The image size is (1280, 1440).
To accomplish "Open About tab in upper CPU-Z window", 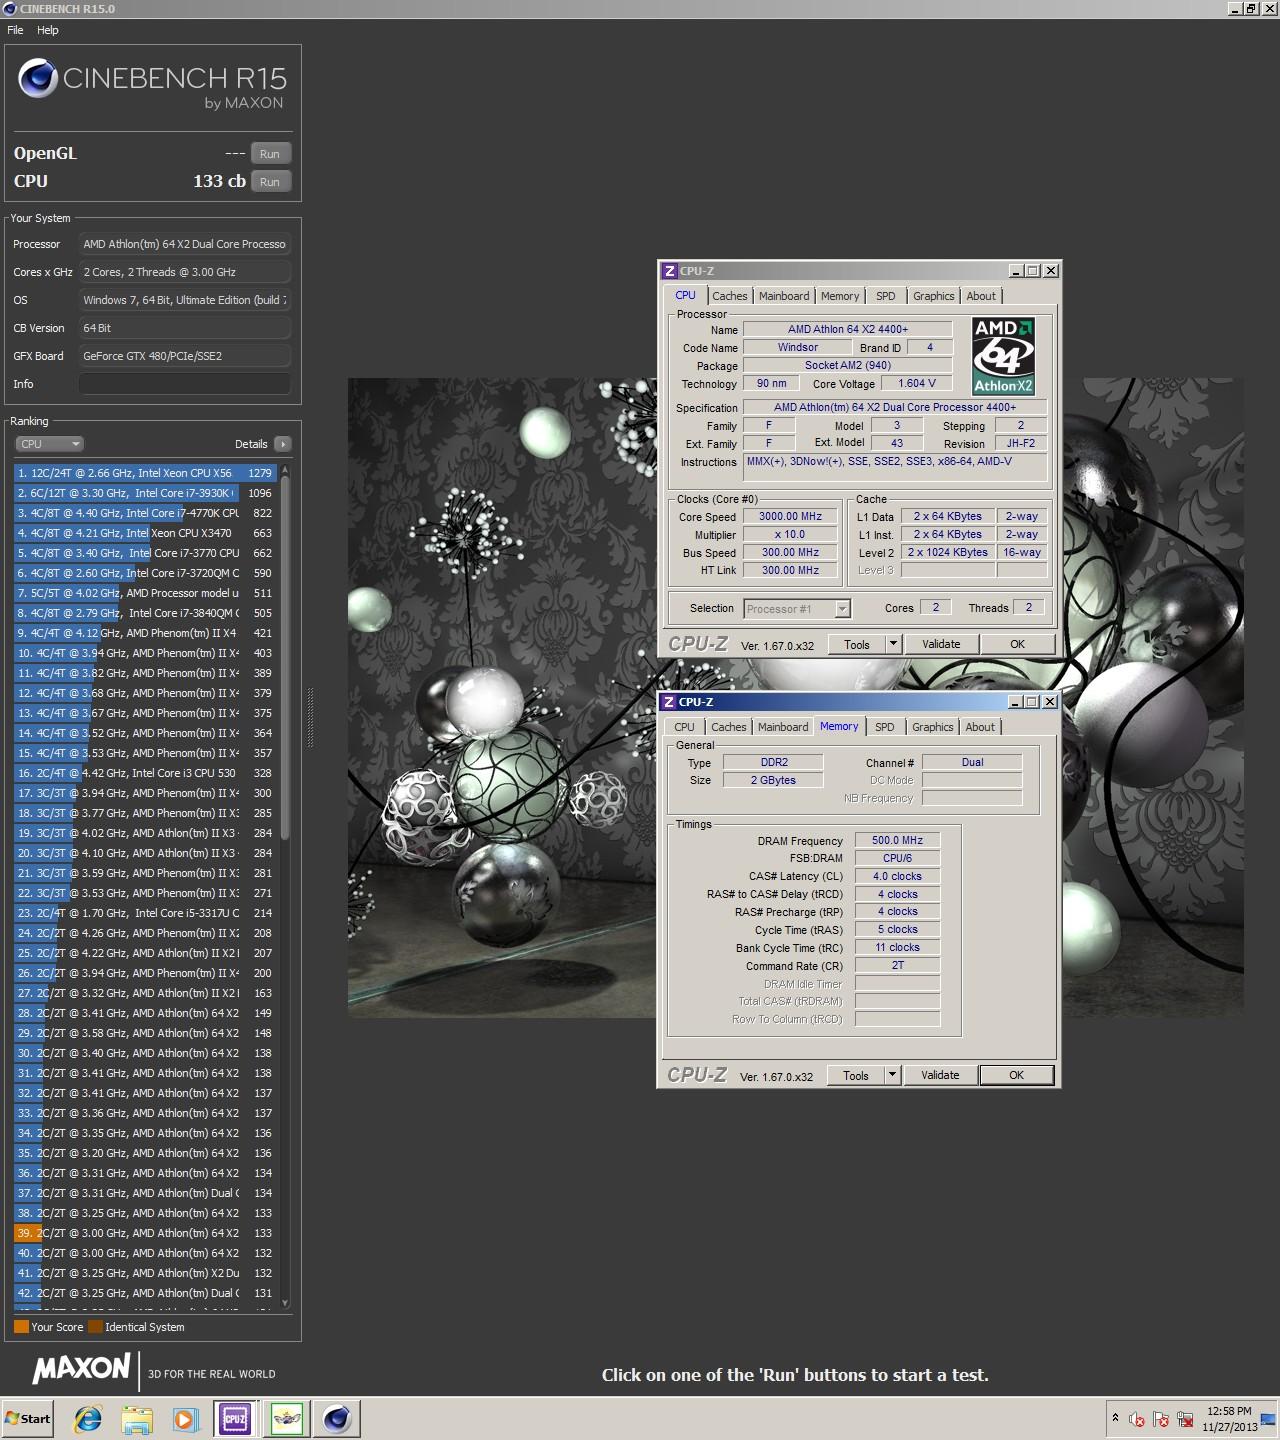I will tap(981, 296).
